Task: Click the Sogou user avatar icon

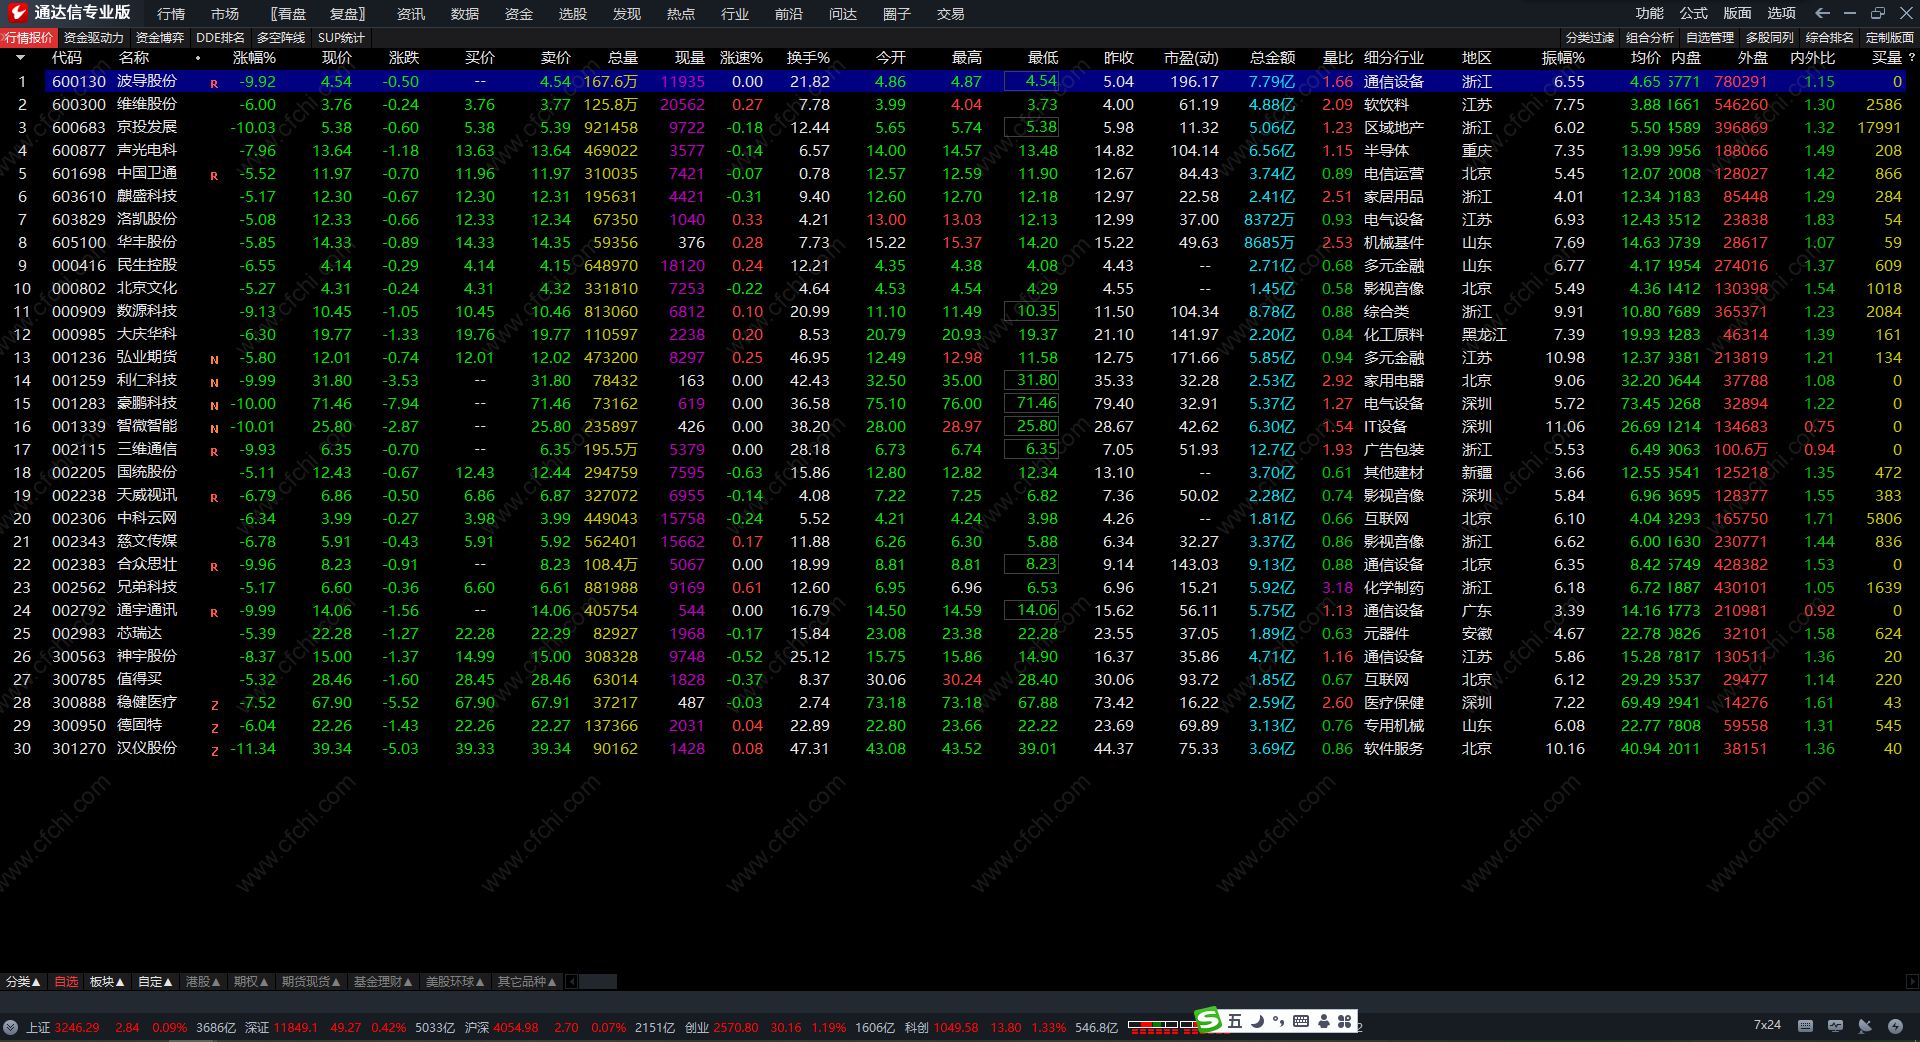Action: coord(1324,1021)
